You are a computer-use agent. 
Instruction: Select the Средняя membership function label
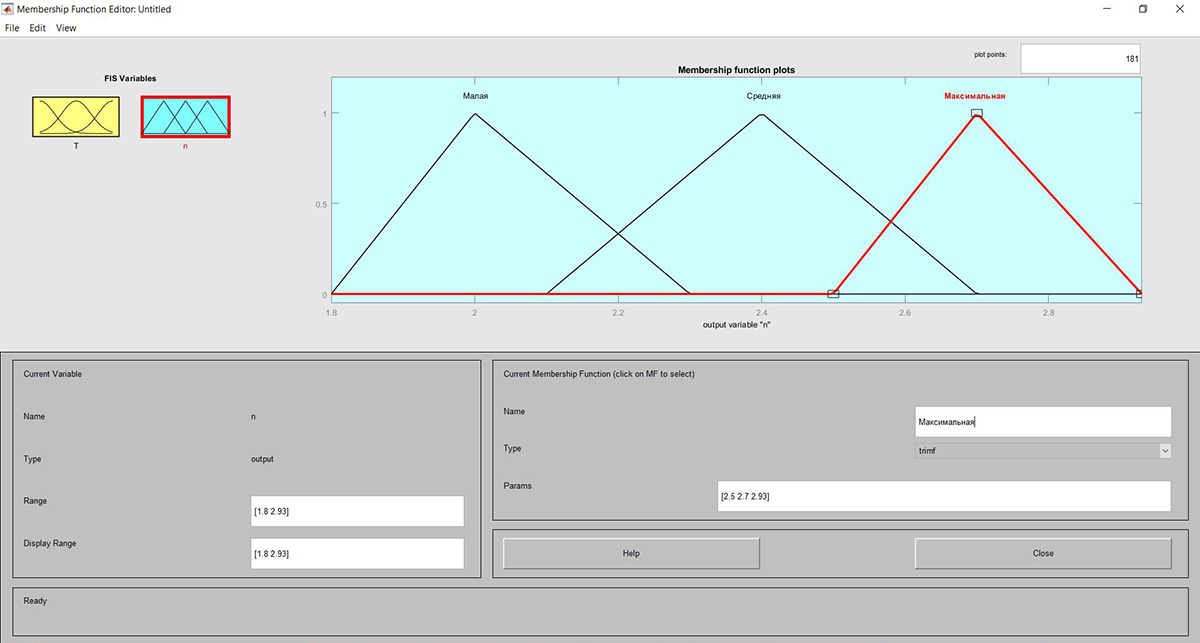(x=762, y=96)
